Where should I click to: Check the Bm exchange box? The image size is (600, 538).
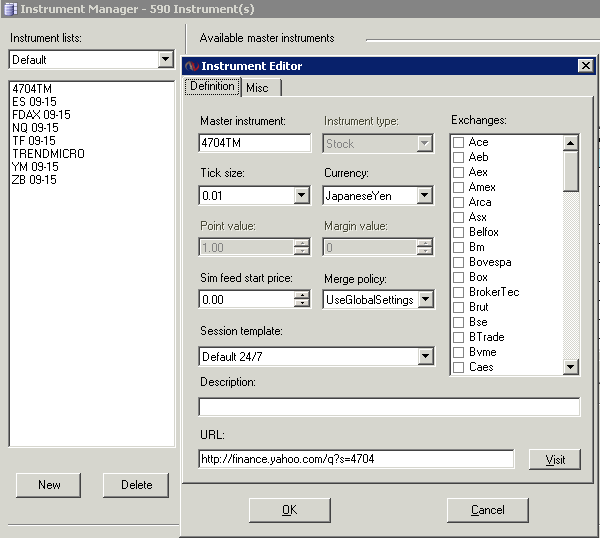click(x=458, y=247)
